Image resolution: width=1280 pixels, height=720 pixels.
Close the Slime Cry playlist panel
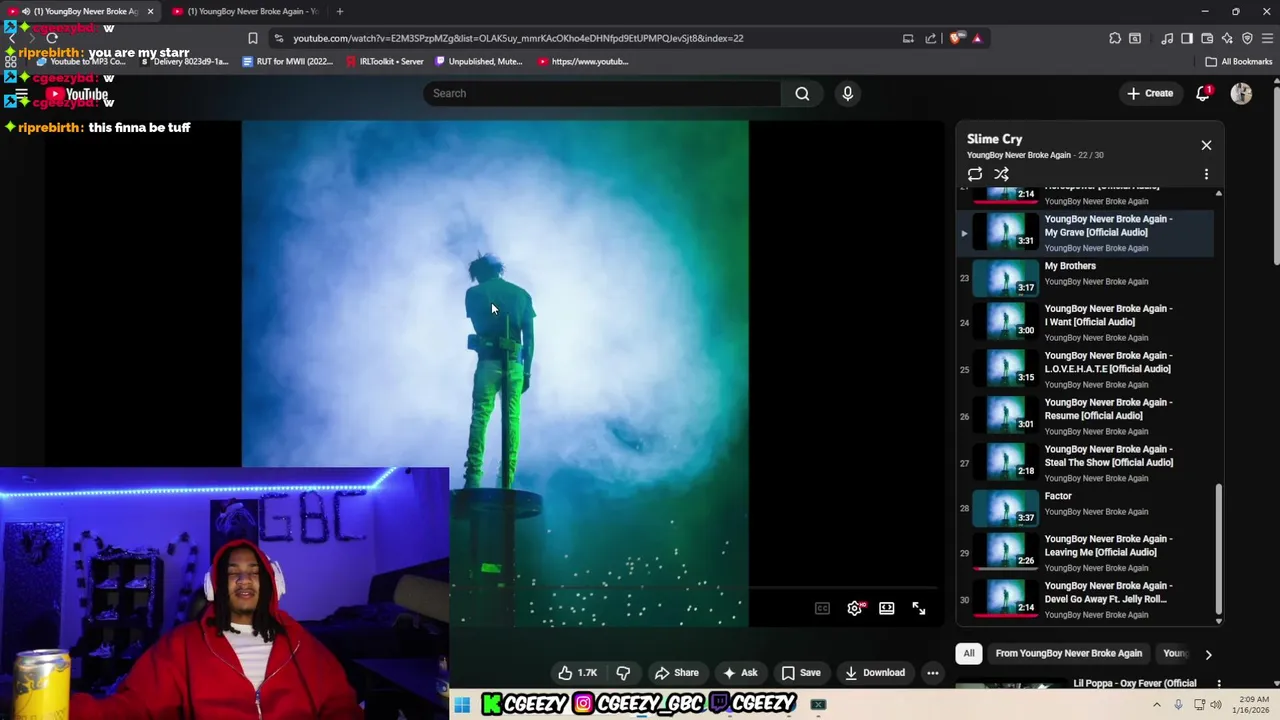(1206, 145)
